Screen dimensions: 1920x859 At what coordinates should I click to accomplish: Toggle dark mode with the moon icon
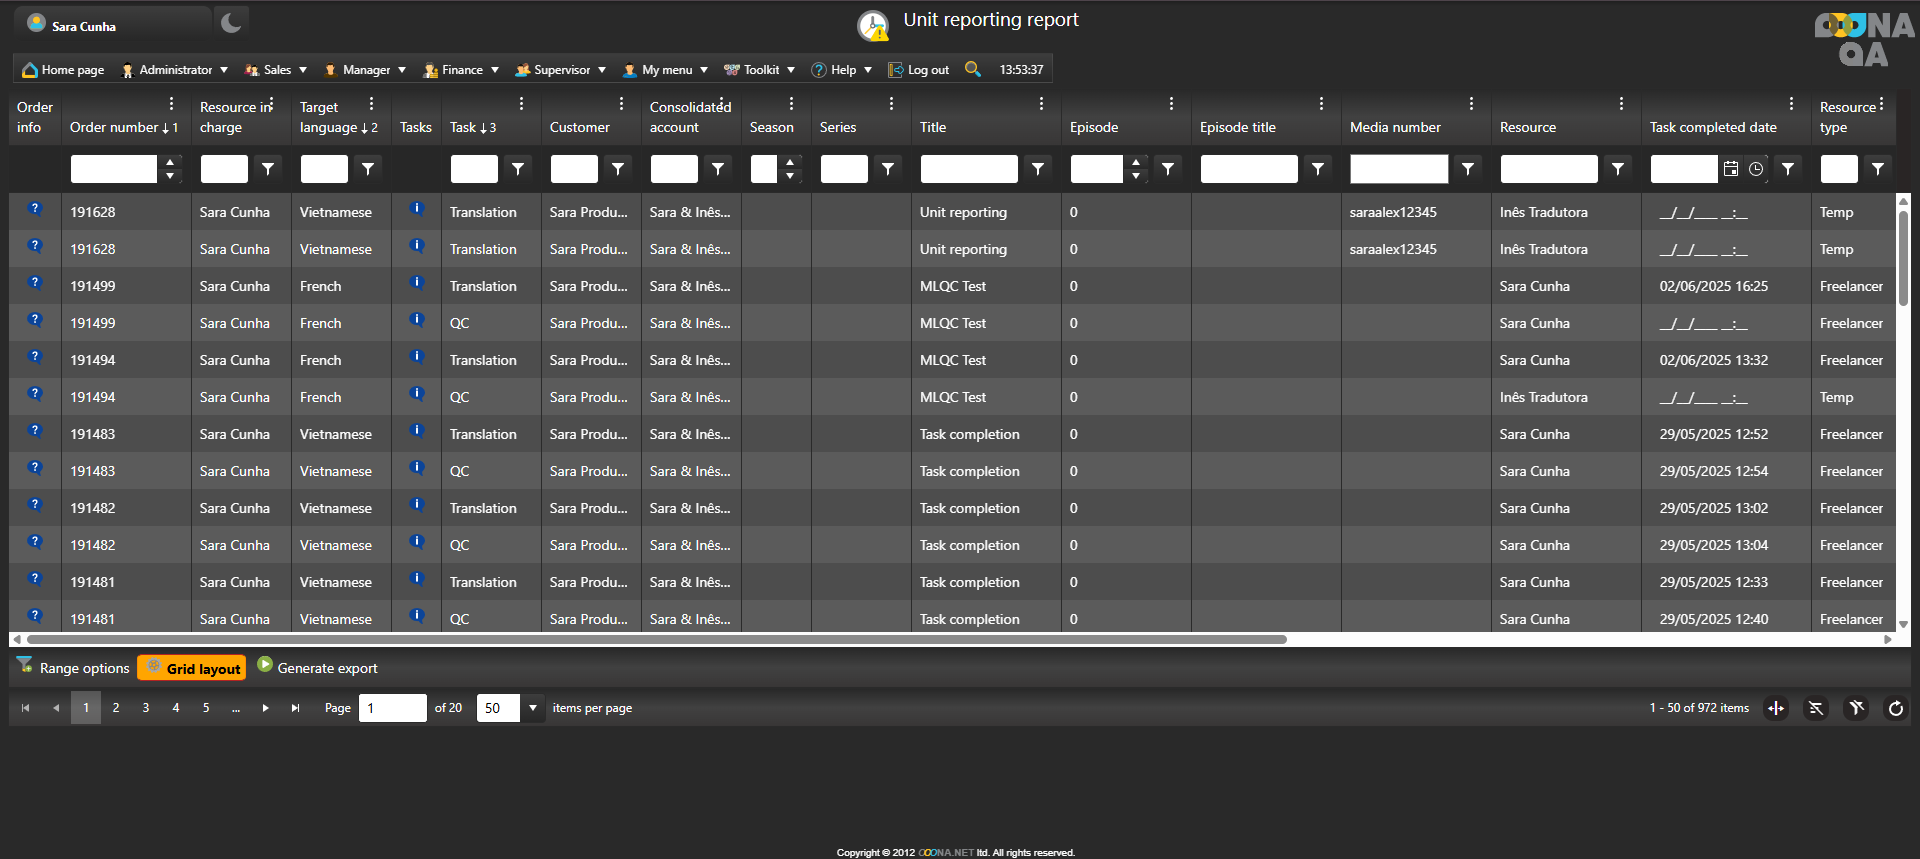pos(231,22)
